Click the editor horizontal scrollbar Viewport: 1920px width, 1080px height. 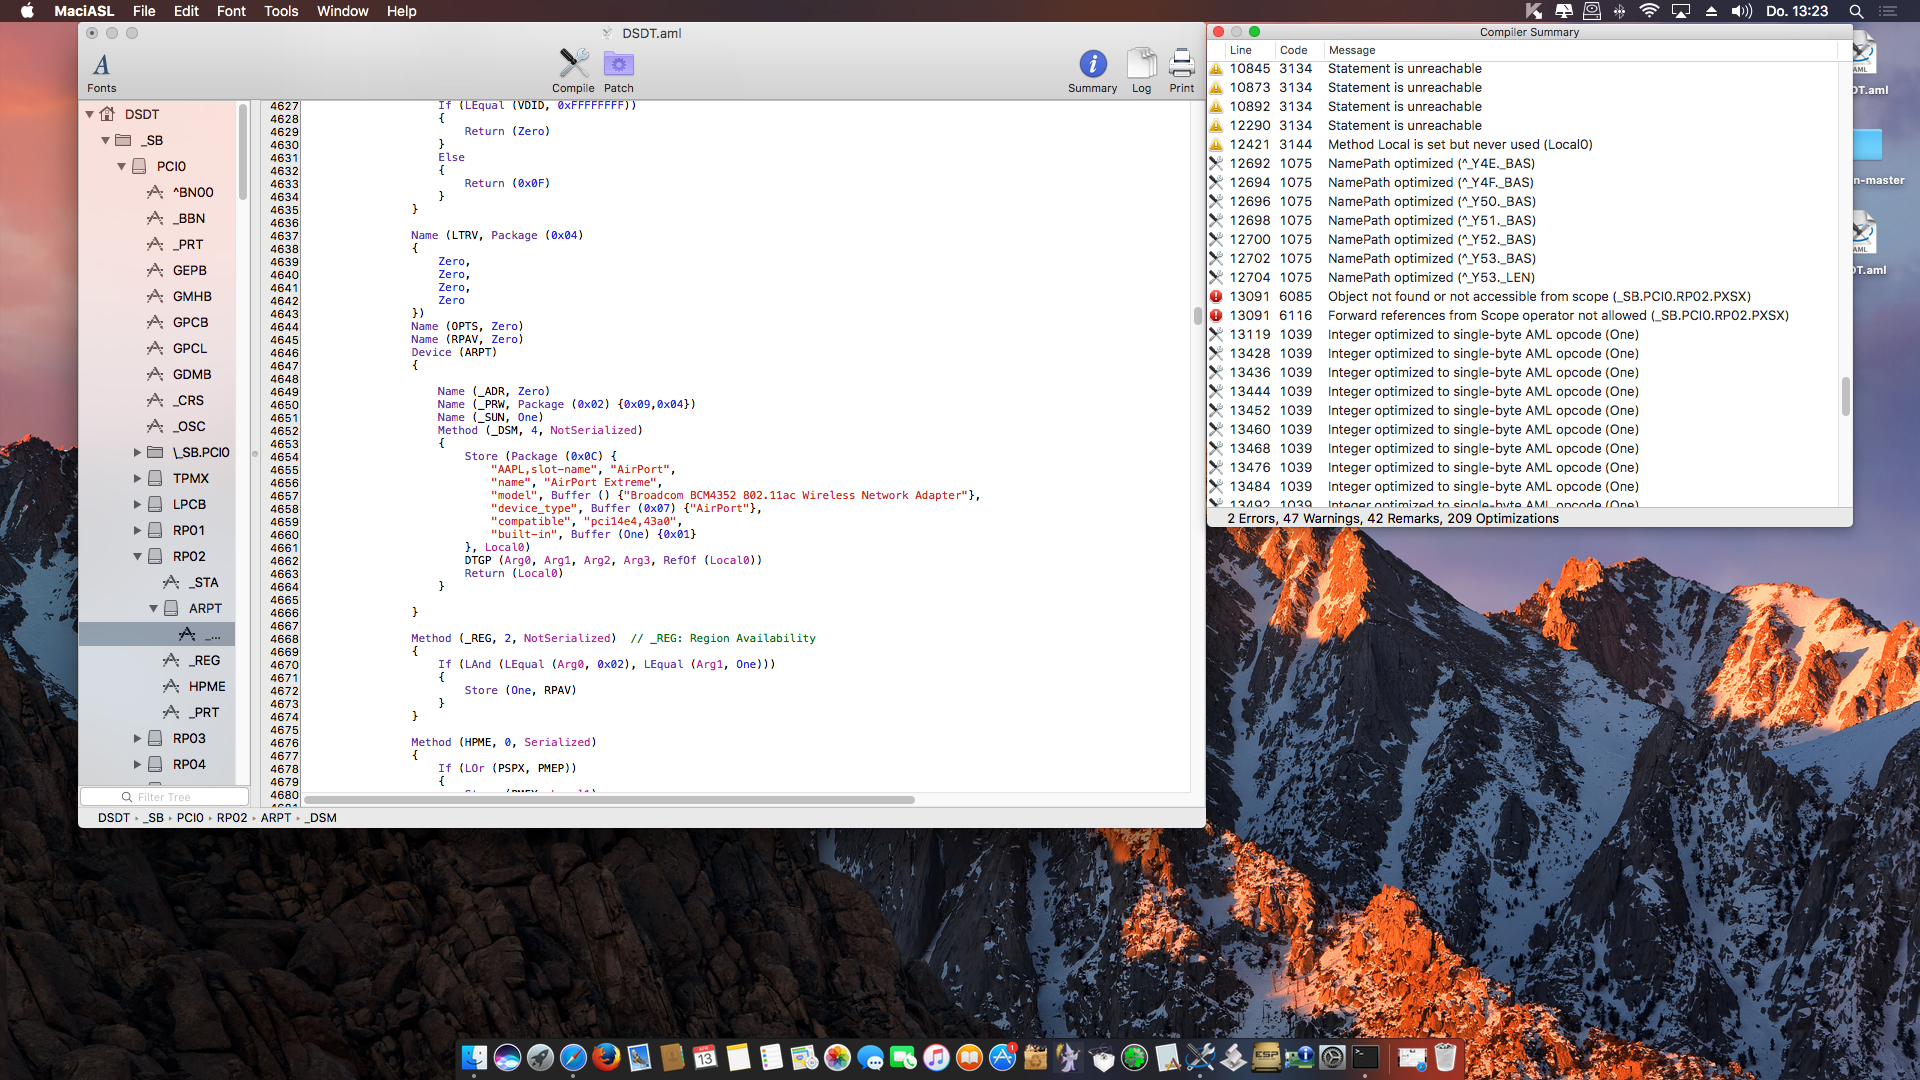[x=609, y=800]
